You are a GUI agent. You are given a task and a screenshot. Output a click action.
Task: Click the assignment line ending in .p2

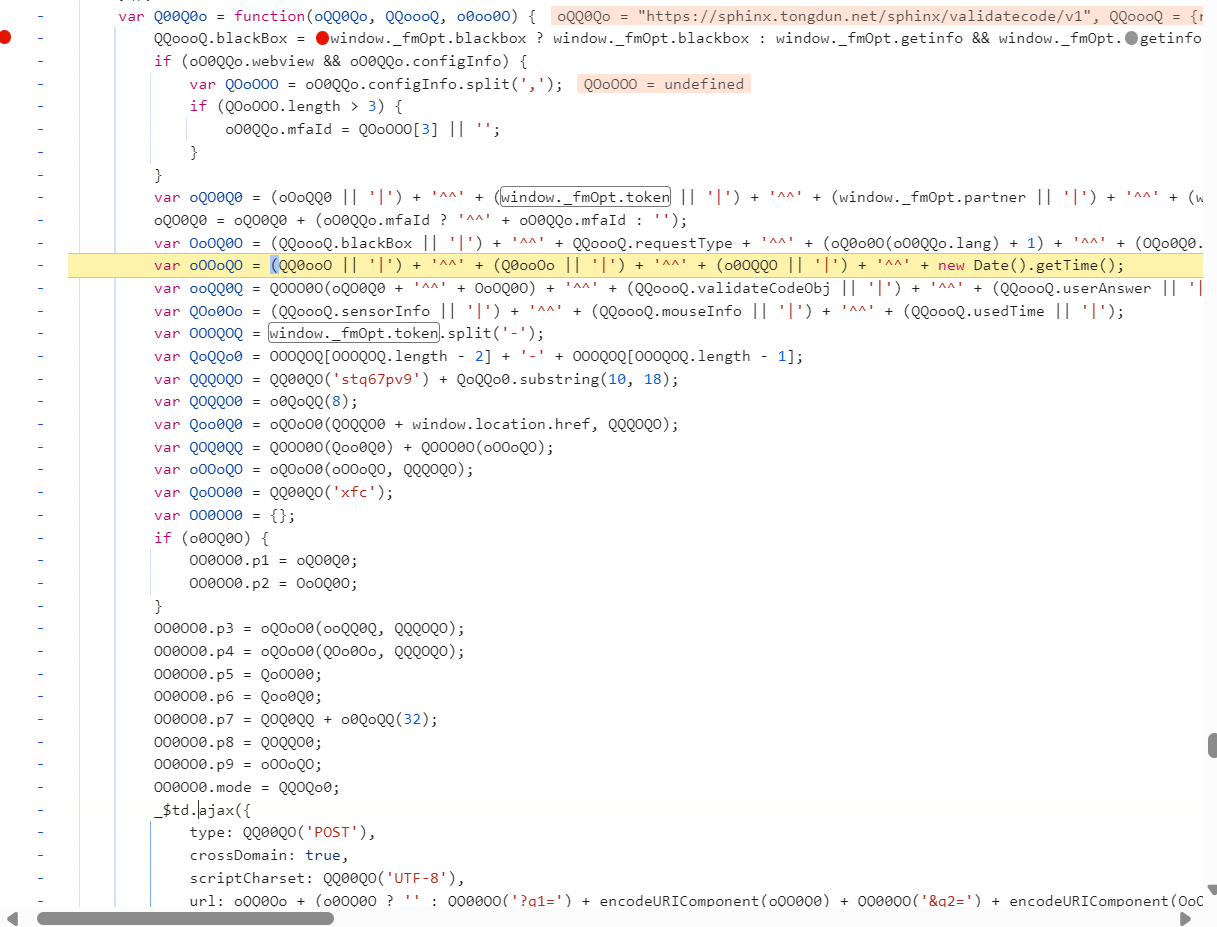pyautogui.click(x=273, y=583)
